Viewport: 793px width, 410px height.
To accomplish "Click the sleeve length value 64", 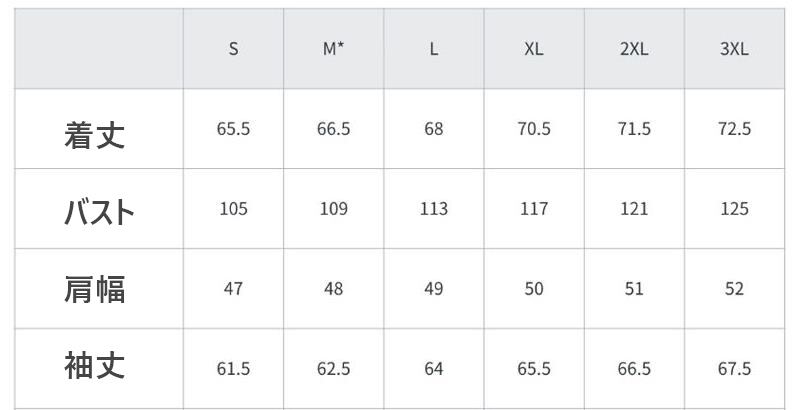I will pyautogui.click(x=434, y=369).
